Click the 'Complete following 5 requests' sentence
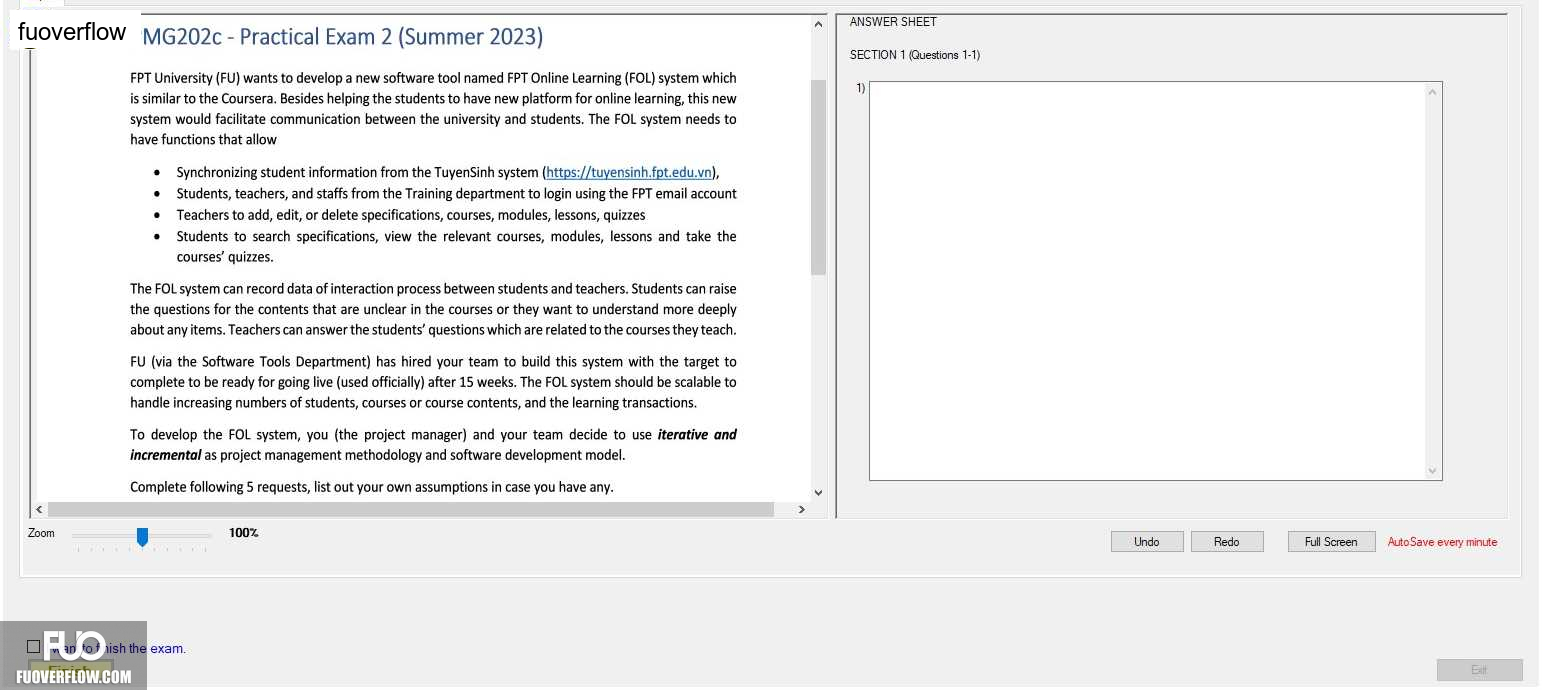1542x690 pixels. pos(371,487)
